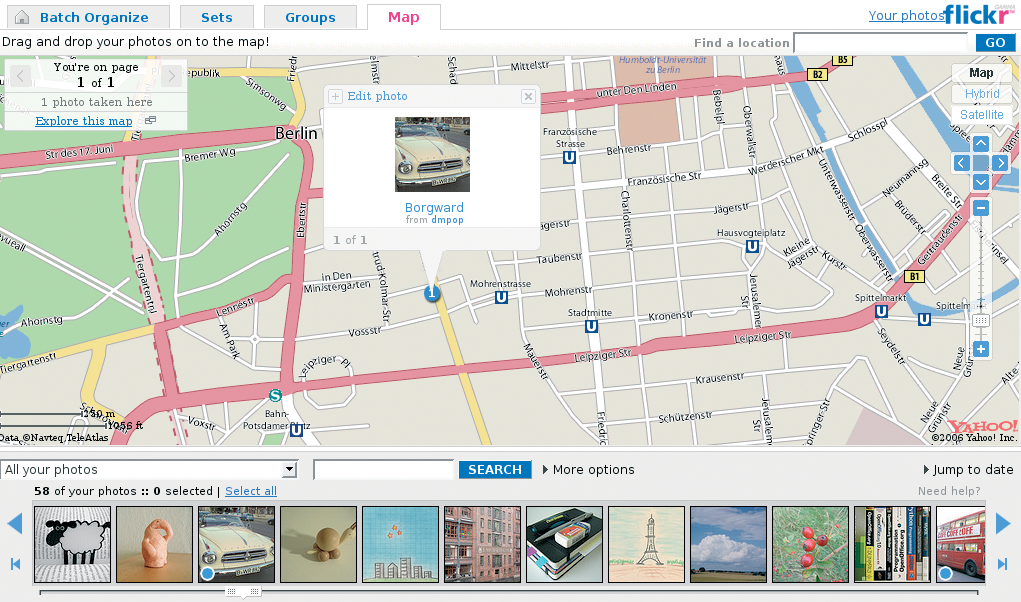1021x602 pixels.
Task: Jump to last photos in the strip
Action: tap(1003, 564)
